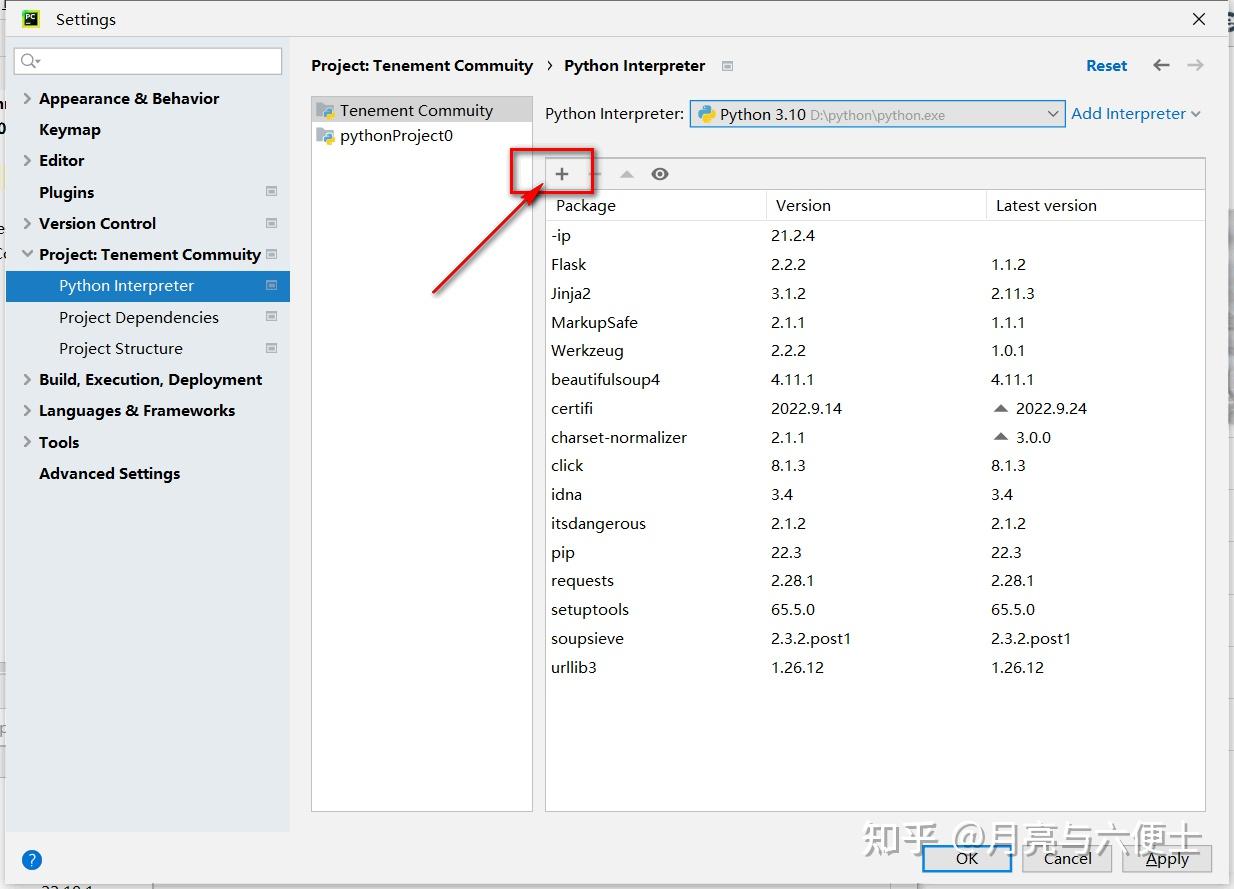1234x889 pixels.
Task: Click the upgrade package triangle icon
Action: 625,173
